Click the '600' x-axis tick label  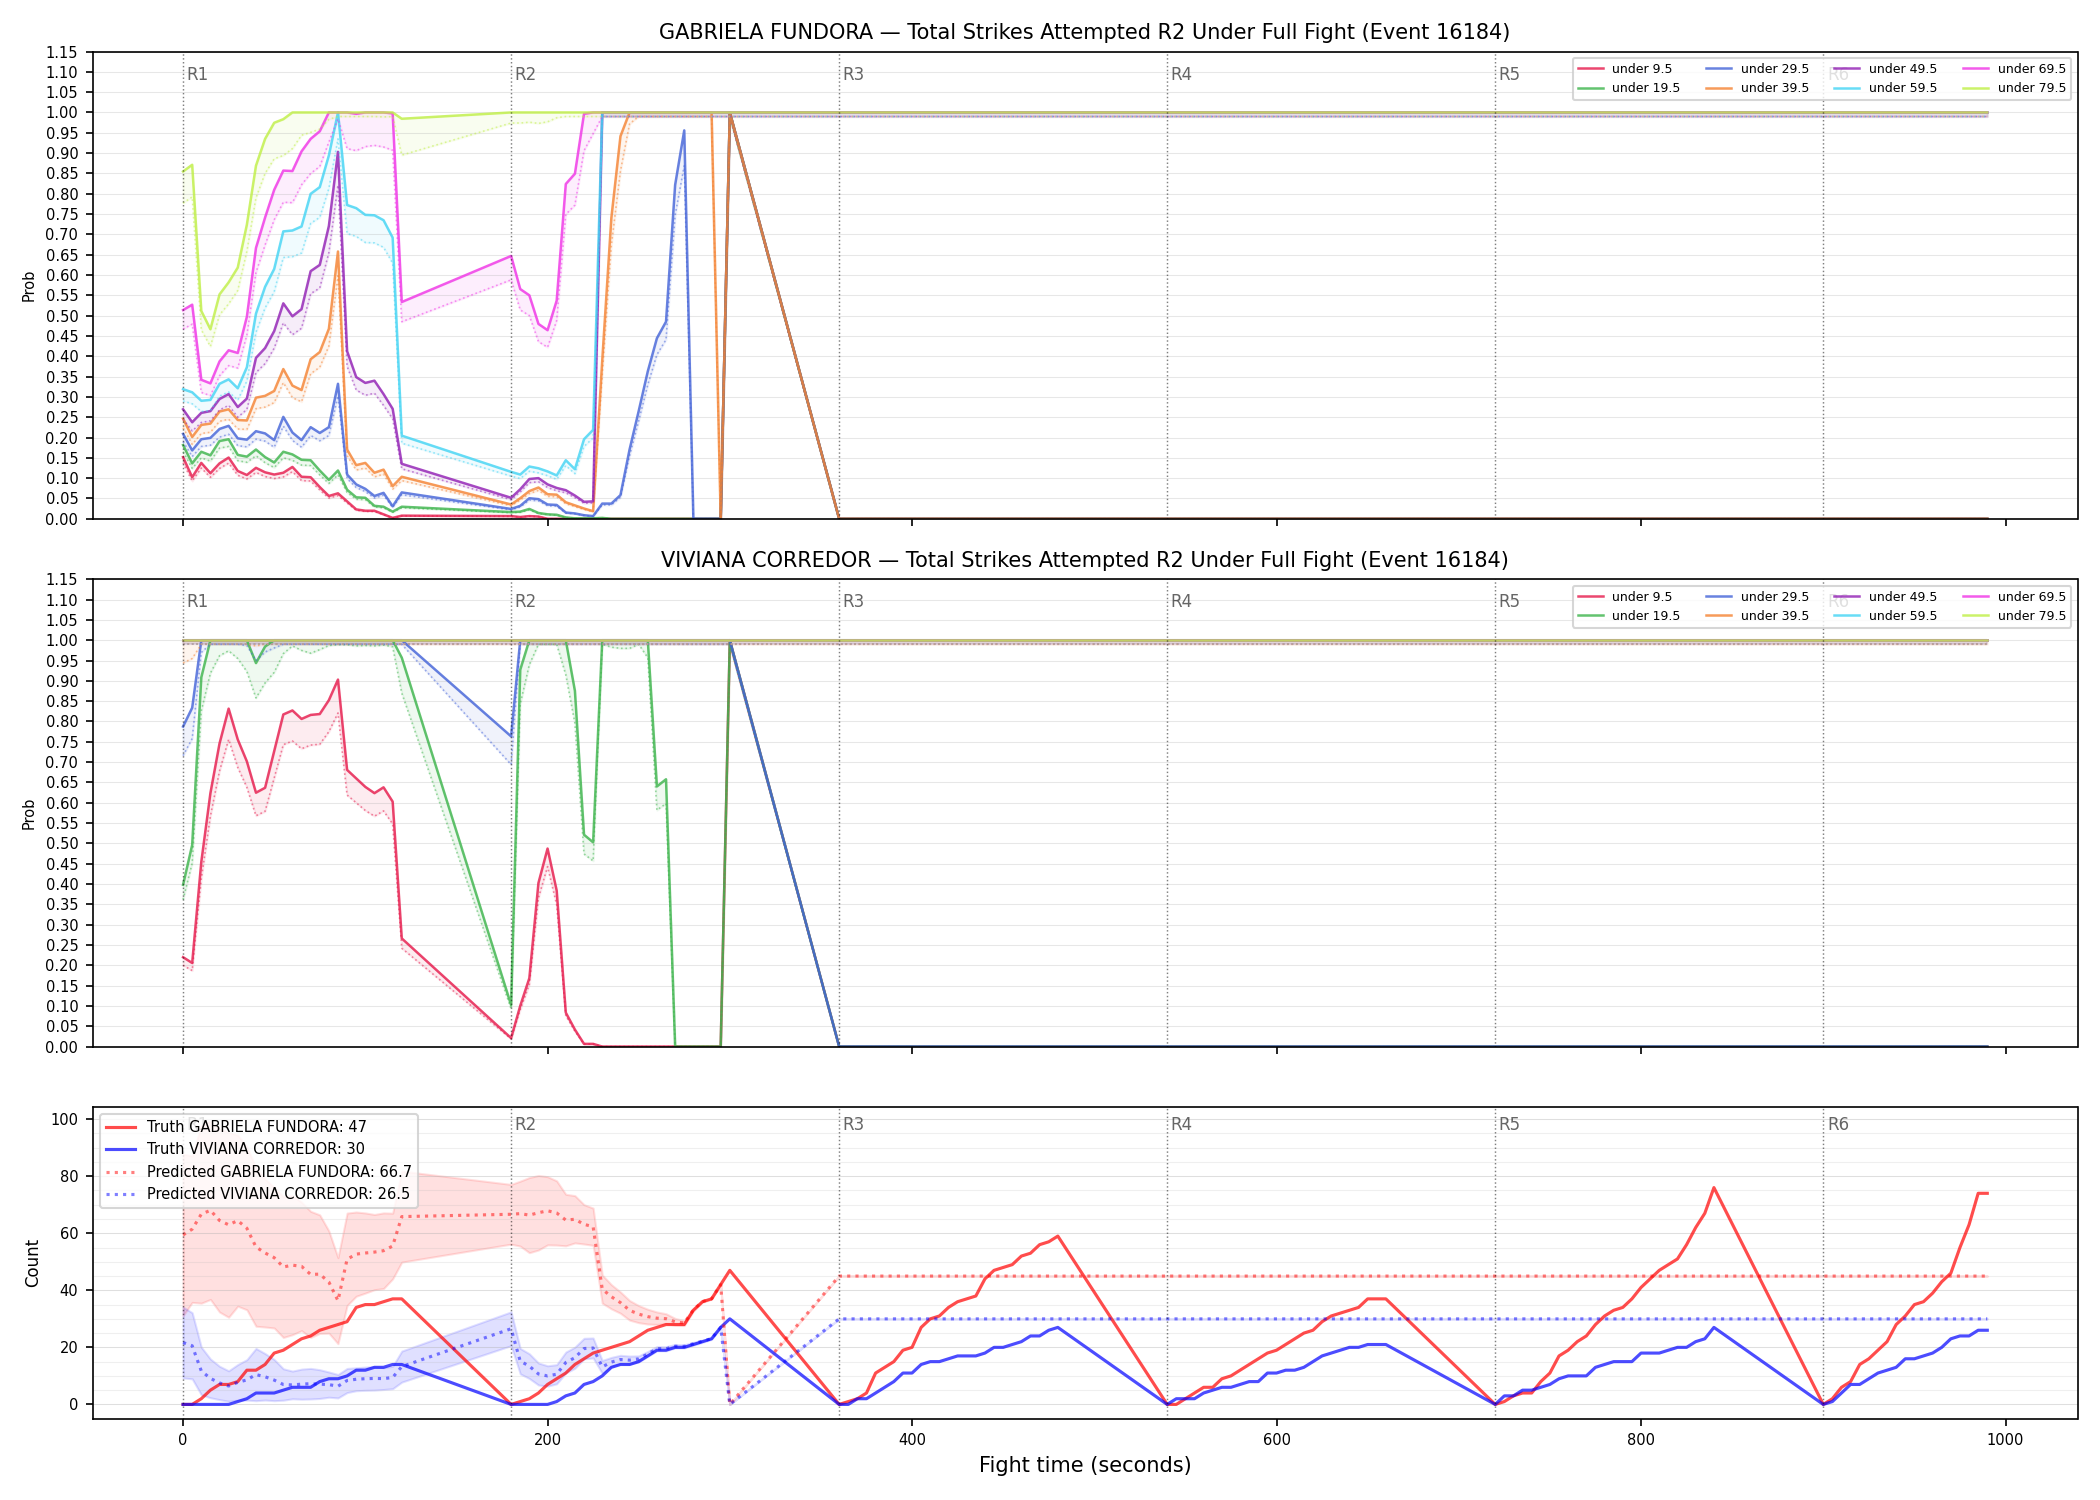pyautogui.click(x=1276, y=1440)
